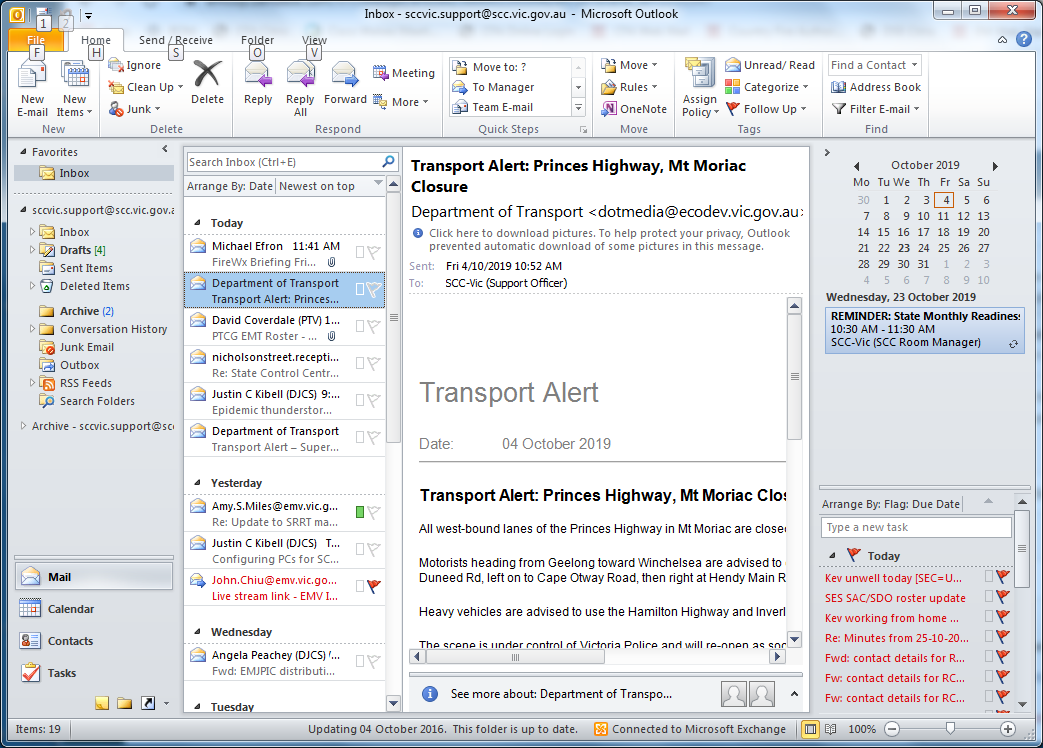Collapse the Today group in message list

pyautogui.click(x=197, y=224)
